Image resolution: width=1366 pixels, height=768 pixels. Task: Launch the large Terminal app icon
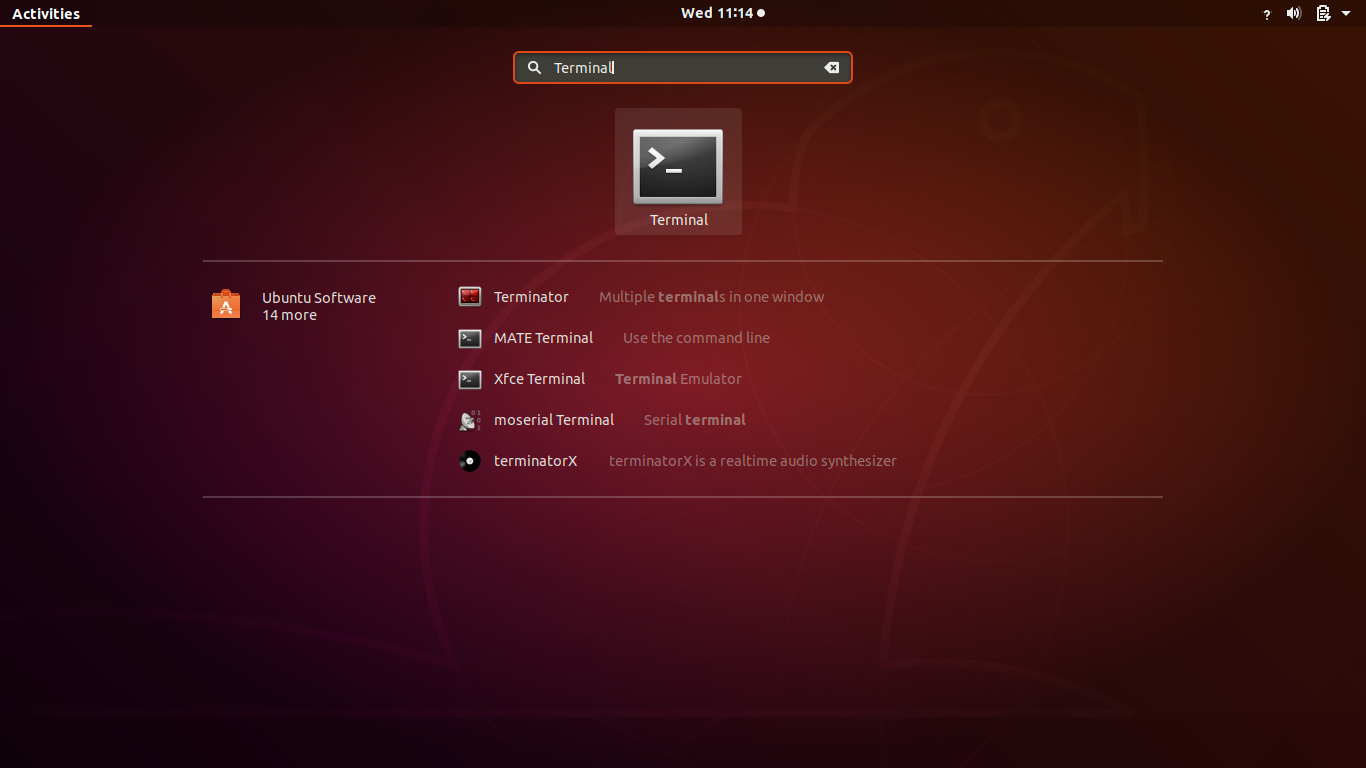678,166
